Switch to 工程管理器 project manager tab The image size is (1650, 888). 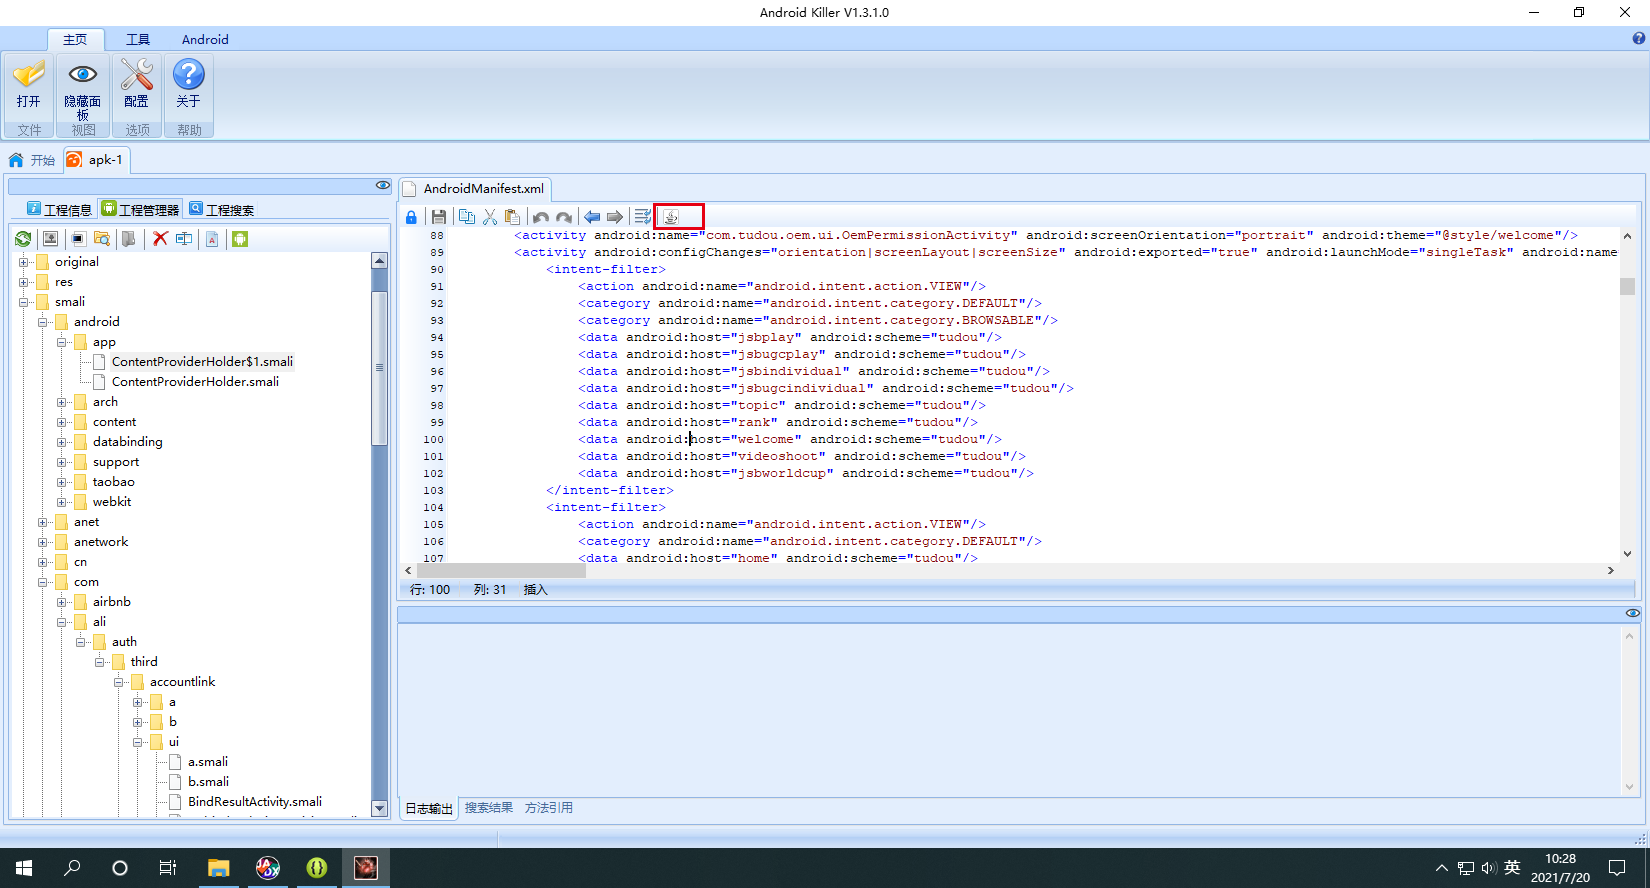[x=140, y=209]
